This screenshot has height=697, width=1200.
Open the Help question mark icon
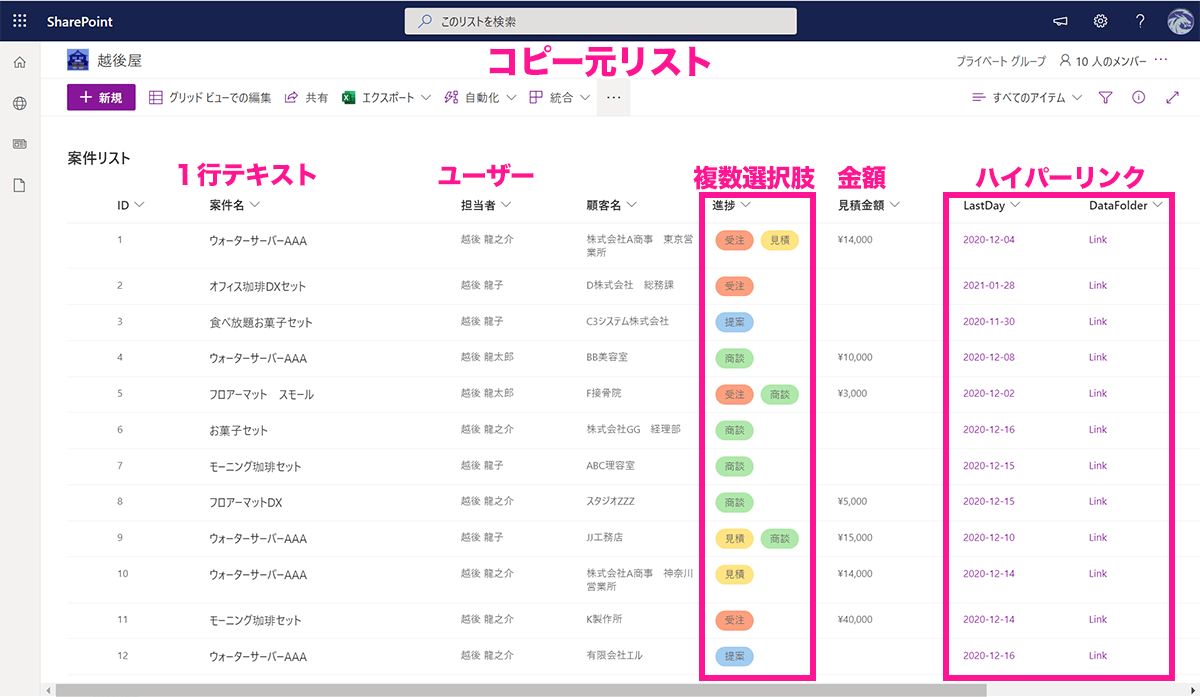(1140, 21)
